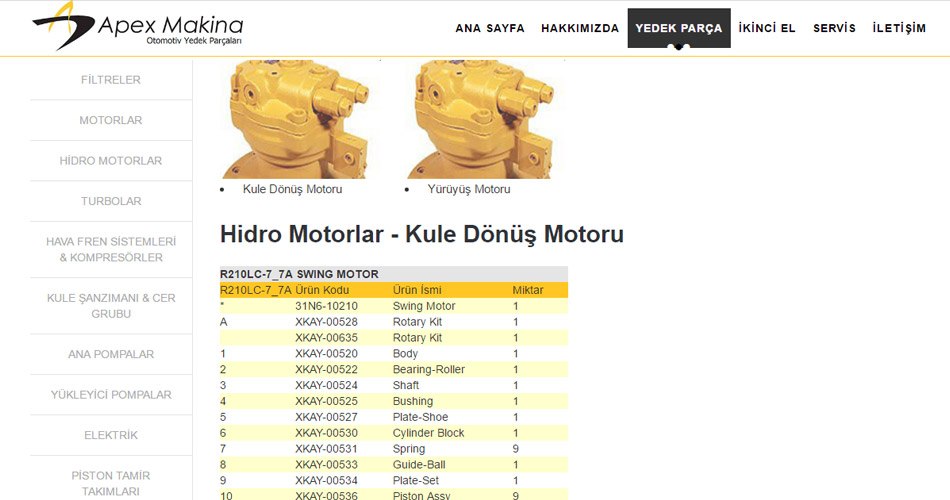This screenshot has height=500, width=950.
Task: Open the İLETİŞİM menu item
Action: pyautogui.click(x=899, y=28)
